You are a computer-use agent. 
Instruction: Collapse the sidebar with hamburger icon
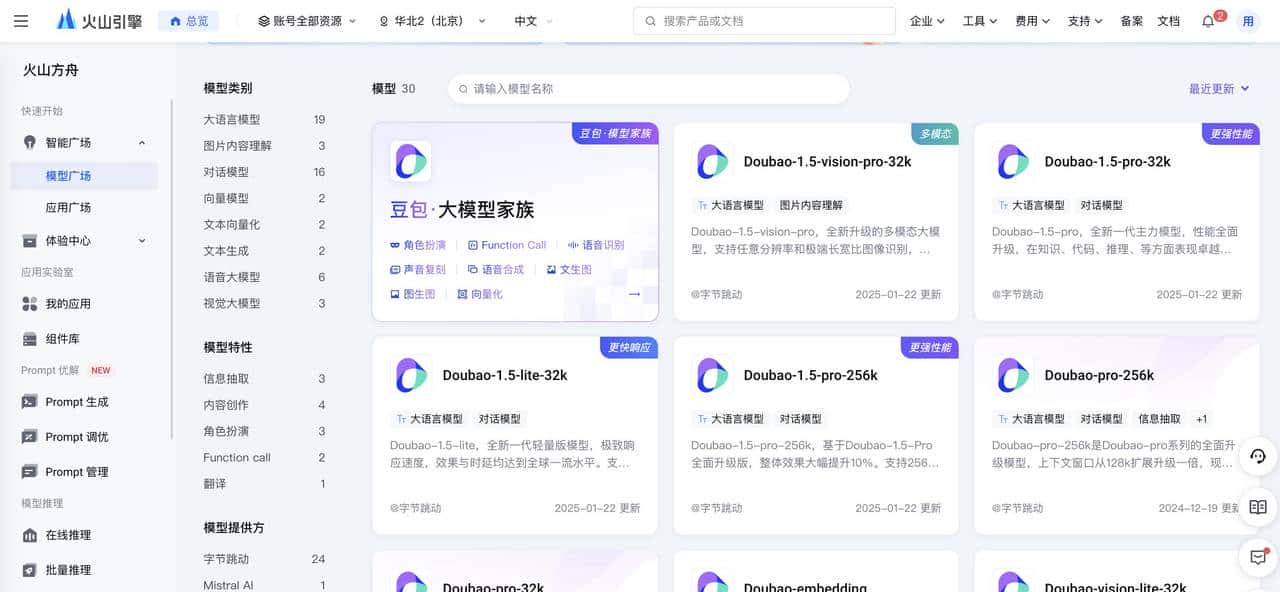coord(21,20)
